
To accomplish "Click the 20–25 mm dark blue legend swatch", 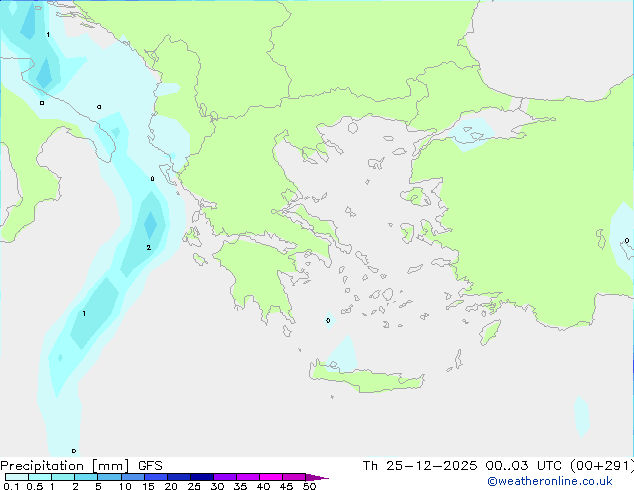I will coord(179,477).
